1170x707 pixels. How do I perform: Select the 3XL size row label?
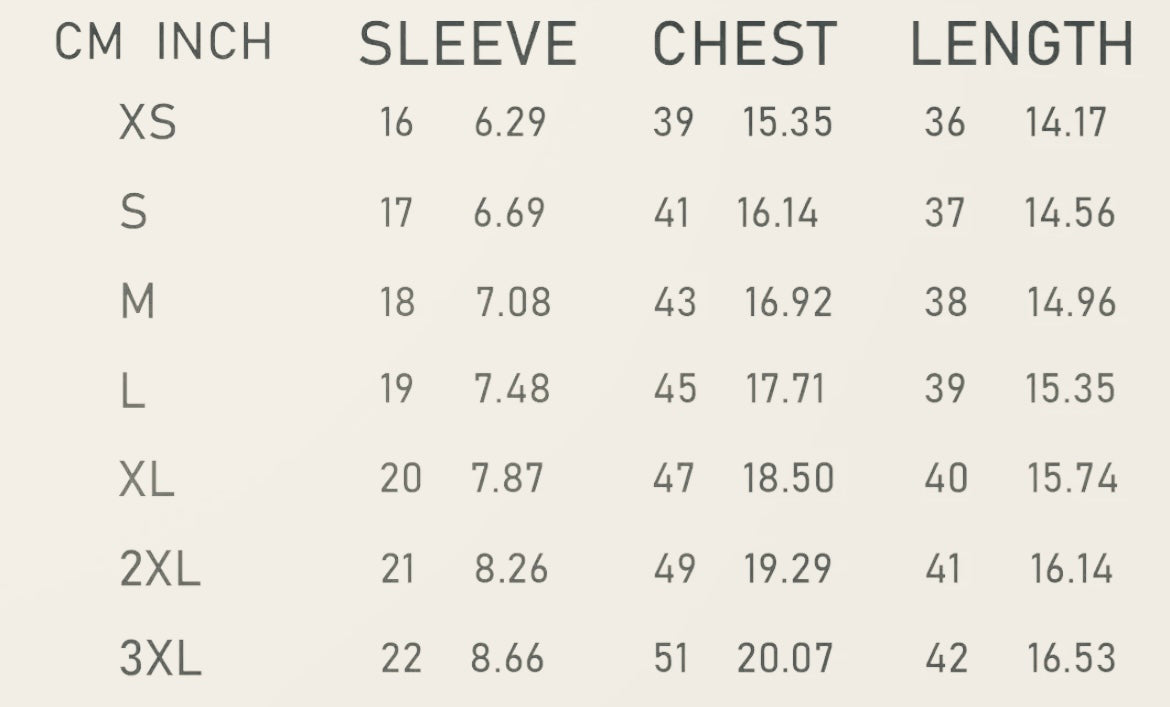[160, 658]
